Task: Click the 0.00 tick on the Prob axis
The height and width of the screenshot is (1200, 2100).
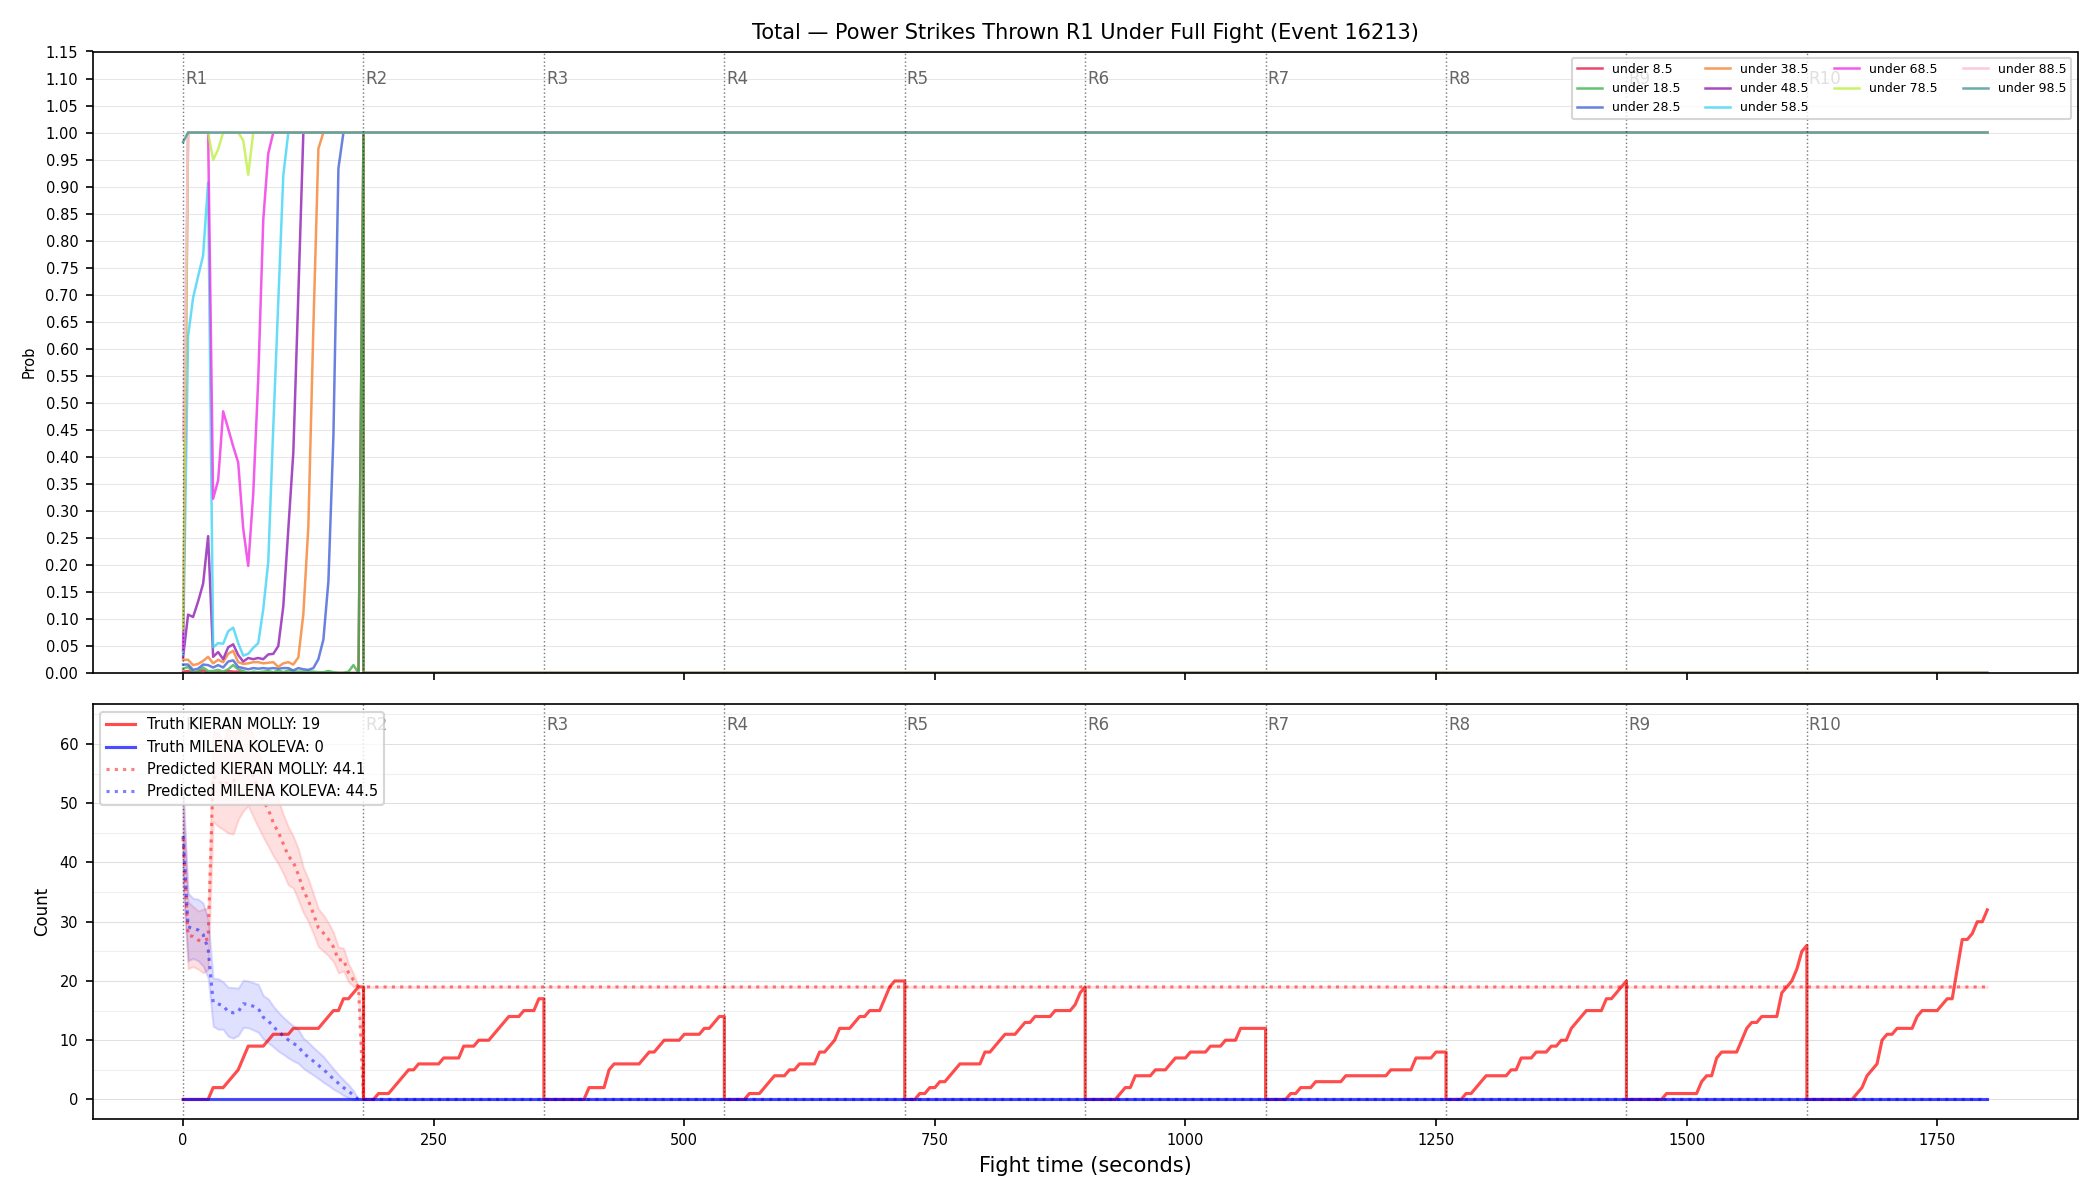Action: tap(62, 673)
